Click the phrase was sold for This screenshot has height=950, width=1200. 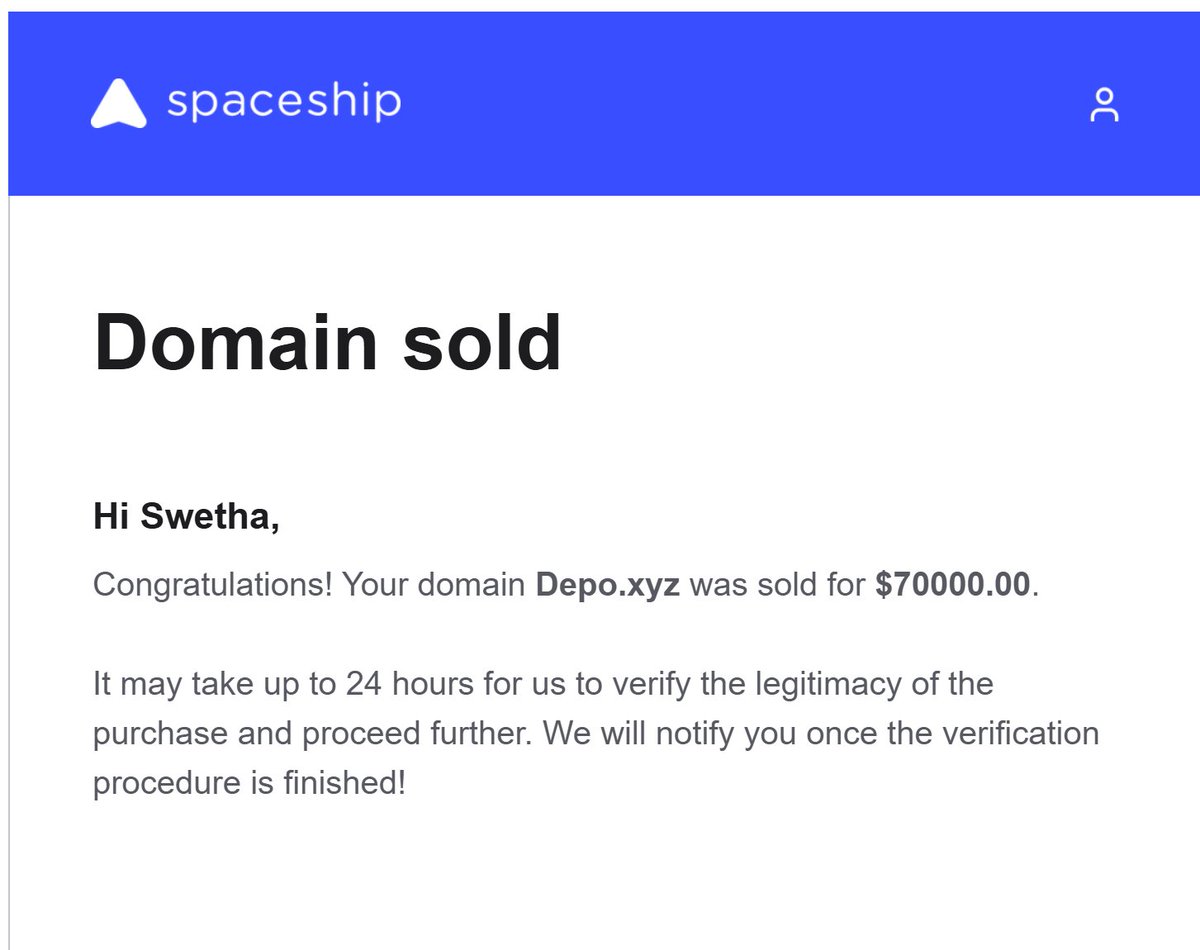click(777, 585)
